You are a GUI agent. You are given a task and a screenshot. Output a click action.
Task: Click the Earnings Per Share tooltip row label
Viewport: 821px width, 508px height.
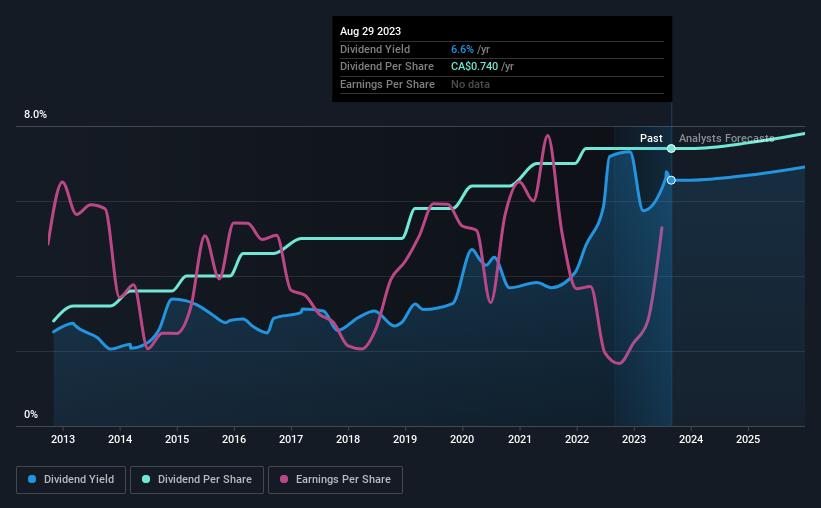(387, 84)
